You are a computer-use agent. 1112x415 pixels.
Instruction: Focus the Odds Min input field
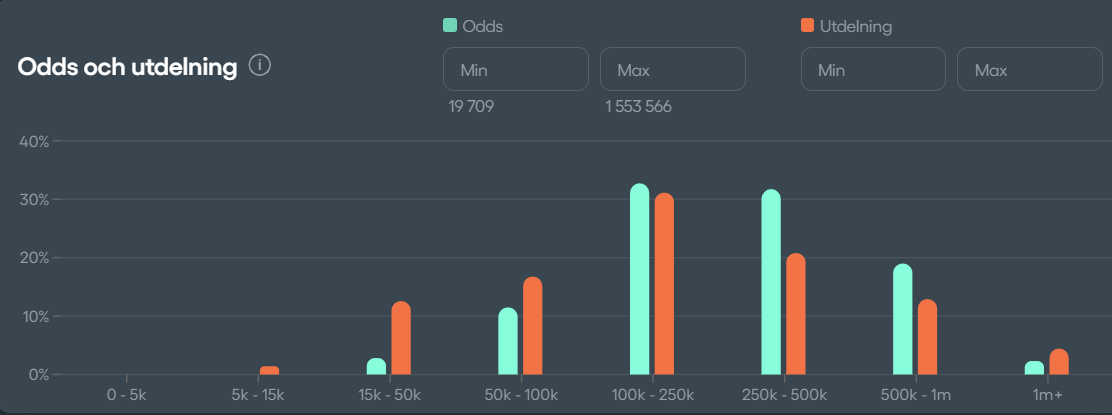coord(516,70)
